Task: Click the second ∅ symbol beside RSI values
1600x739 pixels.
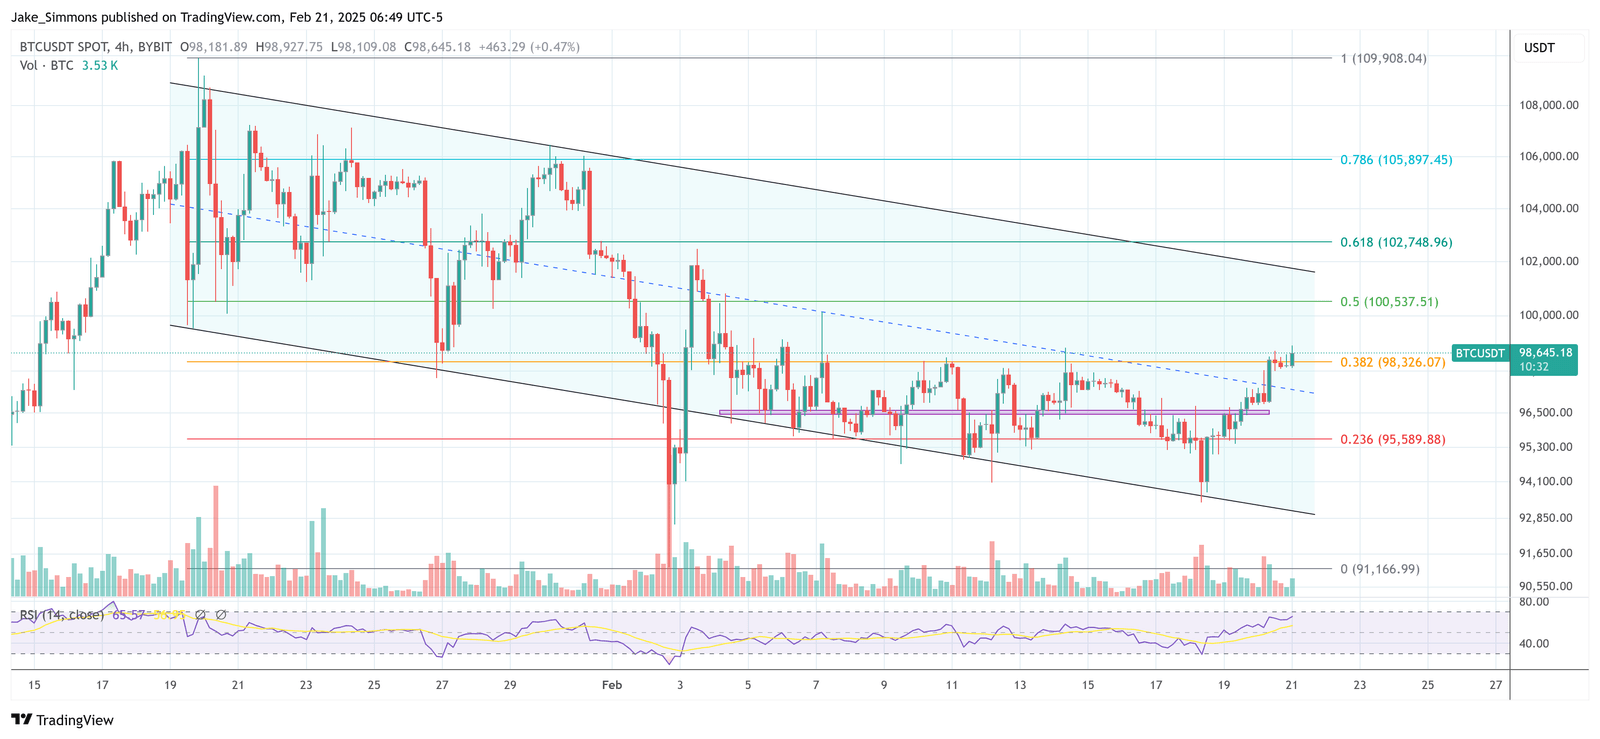Action: [x=220, y=614]
